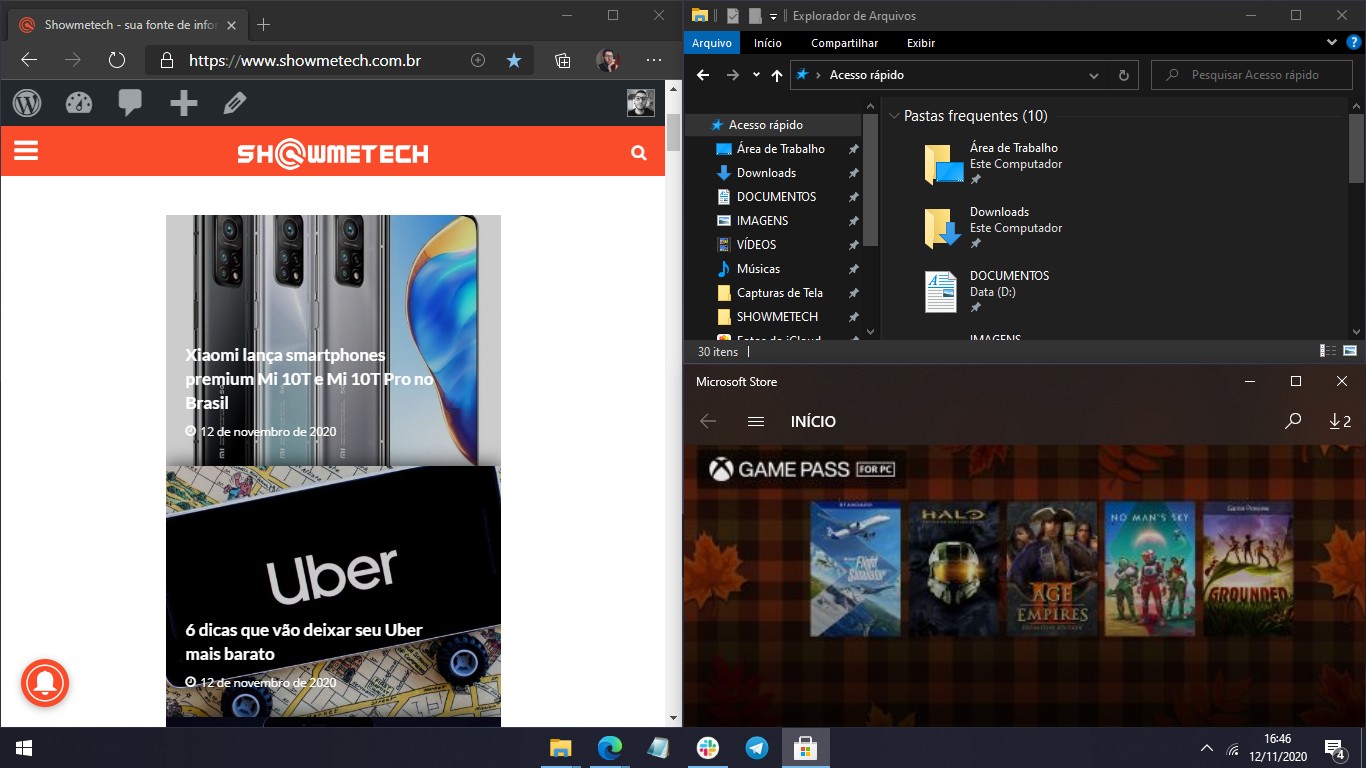Click Microsoft Store search icon
The height and width of the screenshot is (768, 1366).
(1293, 421)
